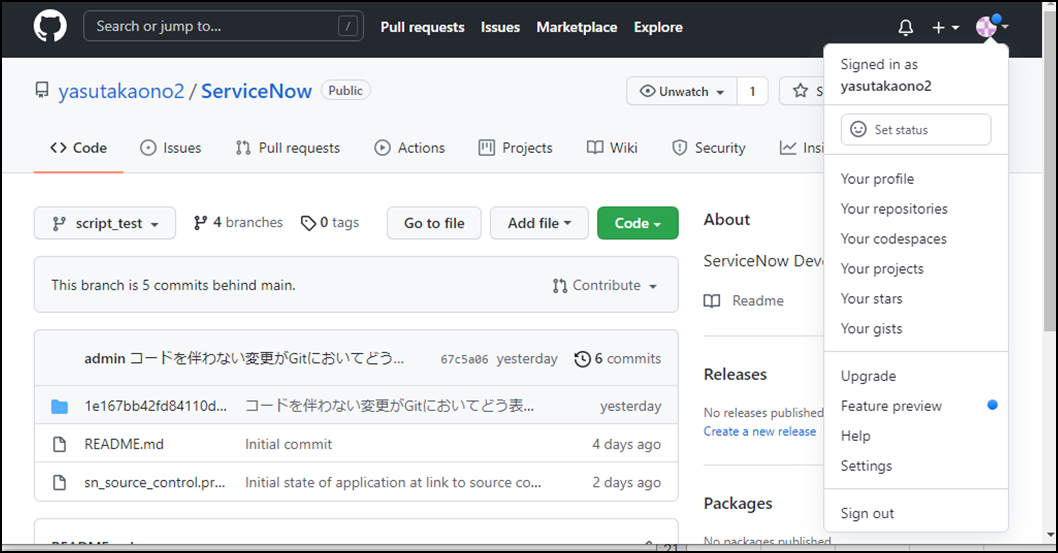Click the branch icon beside 4 branches
Viewport: 1058px width, 553px height.
(200, 223)
